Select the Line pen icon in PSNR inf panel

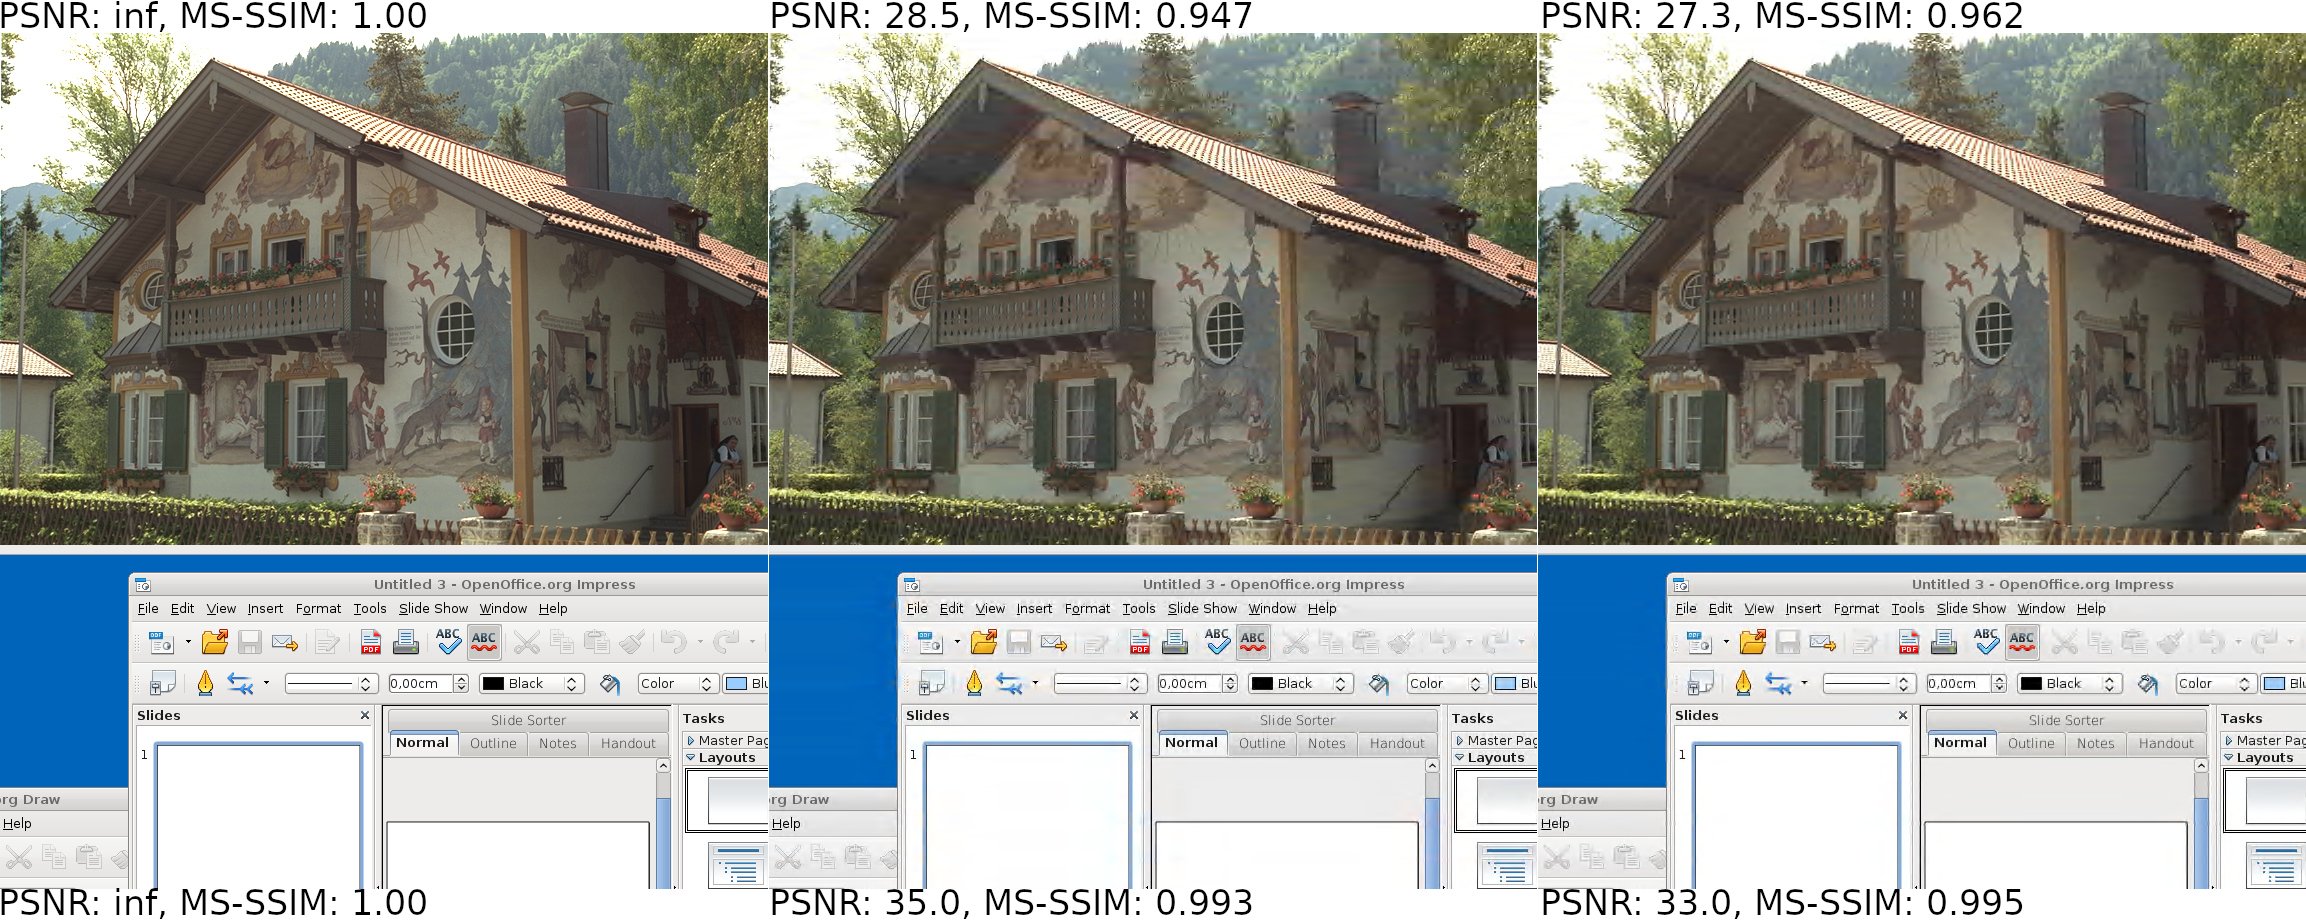point(205,683)
